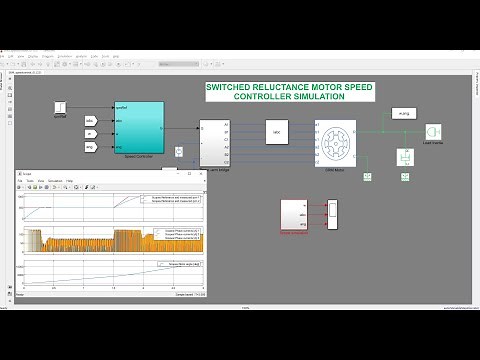Open the Diagram menu in Simulink
The width and height of the screenshot is (480, 360).
48,56
